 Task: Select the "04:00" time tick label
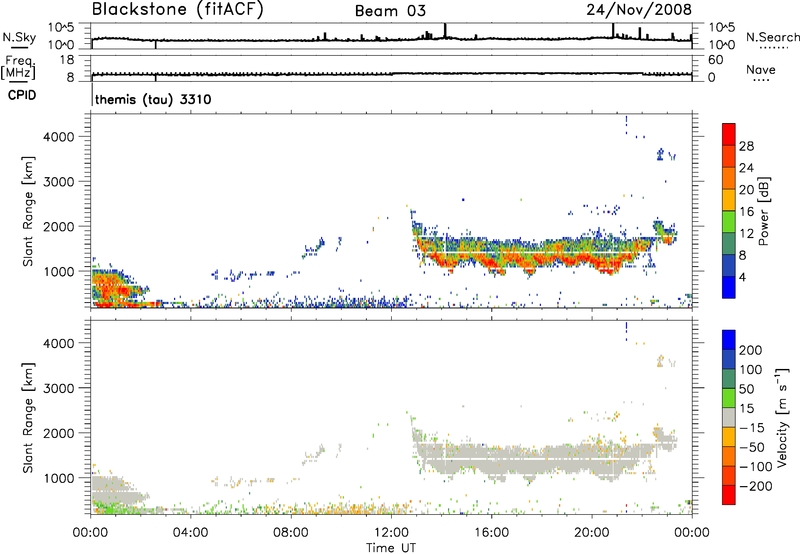coord(190,533)
